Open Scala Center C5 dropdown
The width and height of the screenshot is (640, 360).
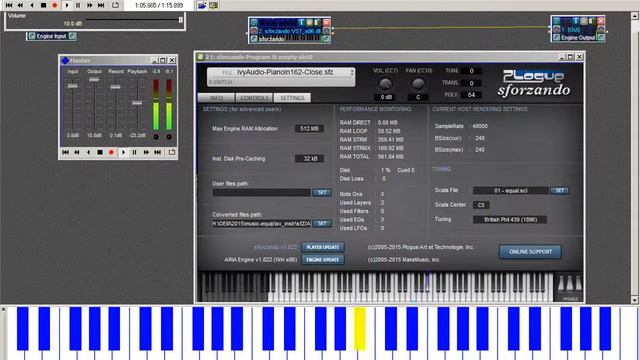tap(481, 205)
